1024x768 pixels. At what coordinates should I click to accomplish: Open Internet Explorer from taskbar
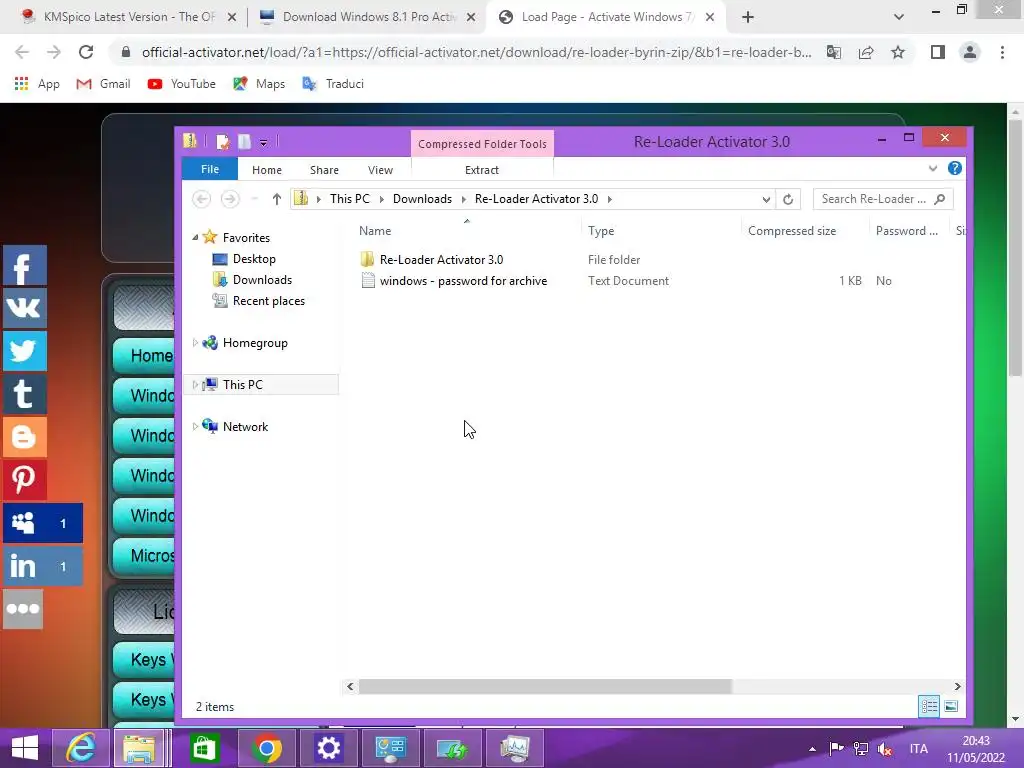click(80, 748)
